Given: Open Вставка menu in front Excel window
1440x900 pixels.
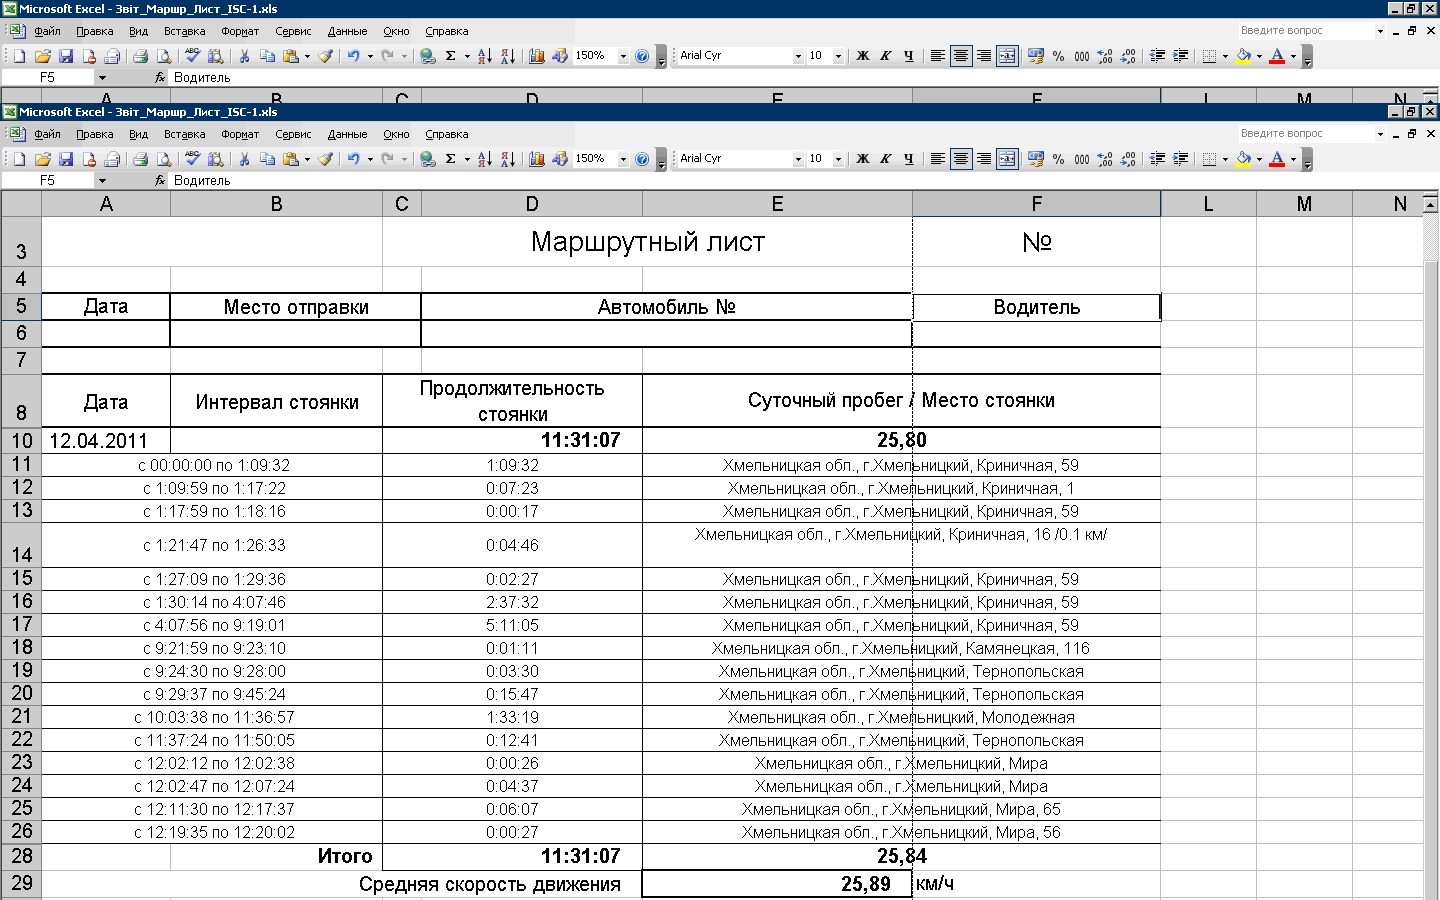Looking at the screenshot, I should click(x=184, y=134).
